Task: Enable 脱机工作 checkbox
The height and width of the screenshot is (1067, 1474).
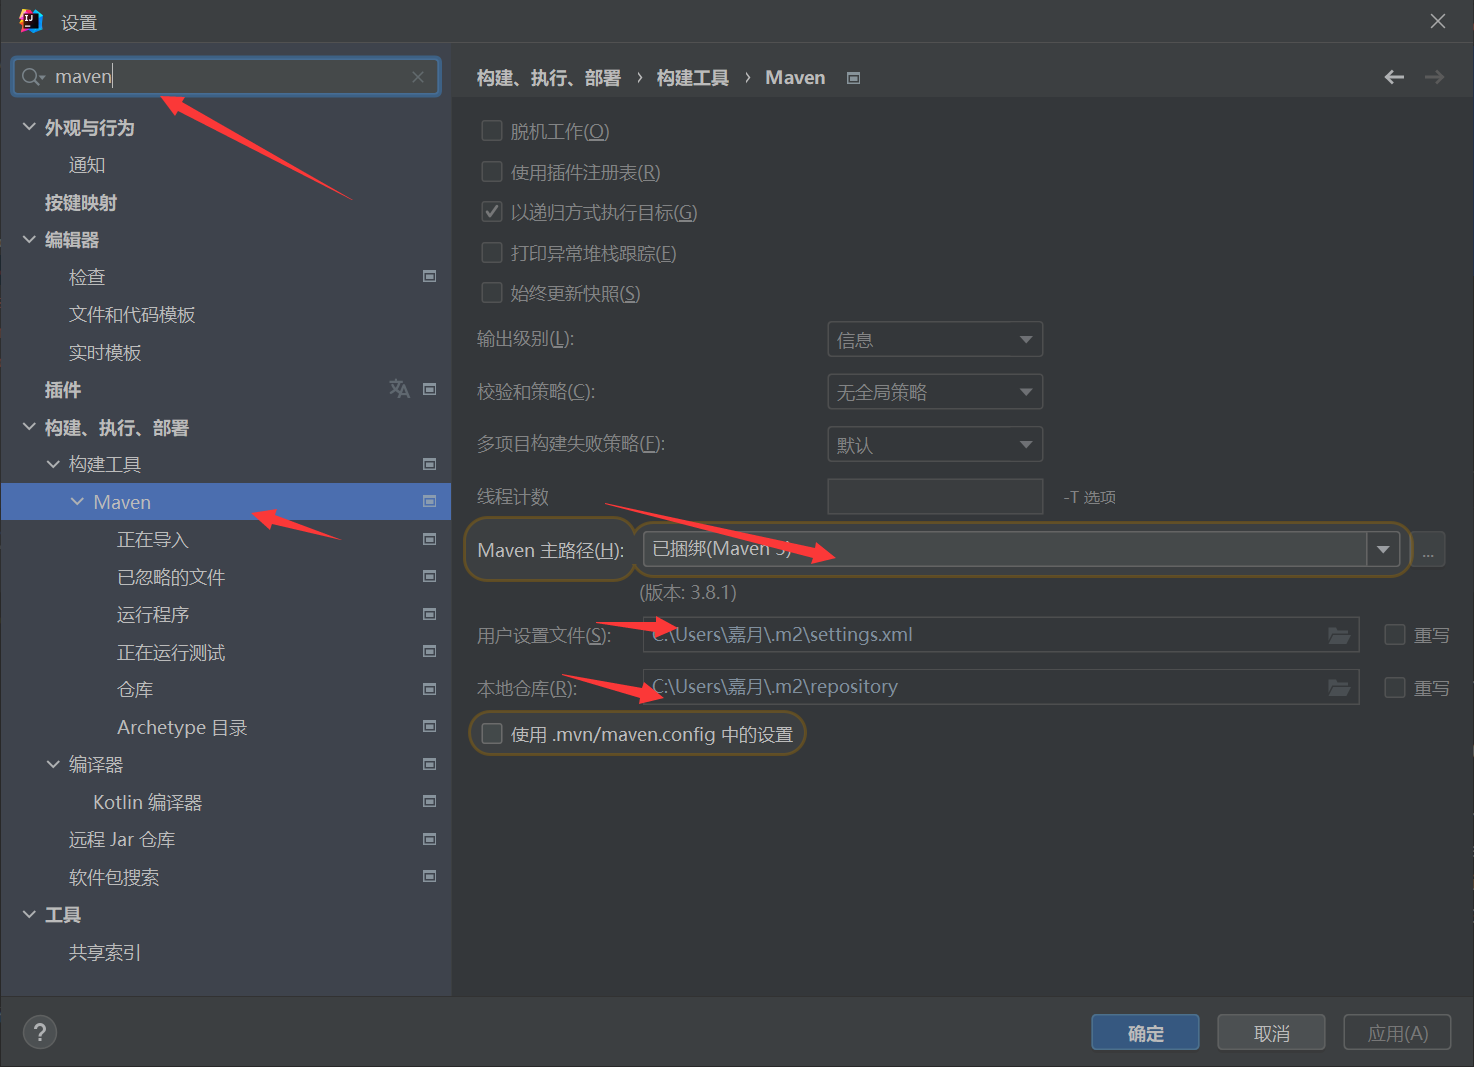Action: pyautogui.click(x=492, y=131)
